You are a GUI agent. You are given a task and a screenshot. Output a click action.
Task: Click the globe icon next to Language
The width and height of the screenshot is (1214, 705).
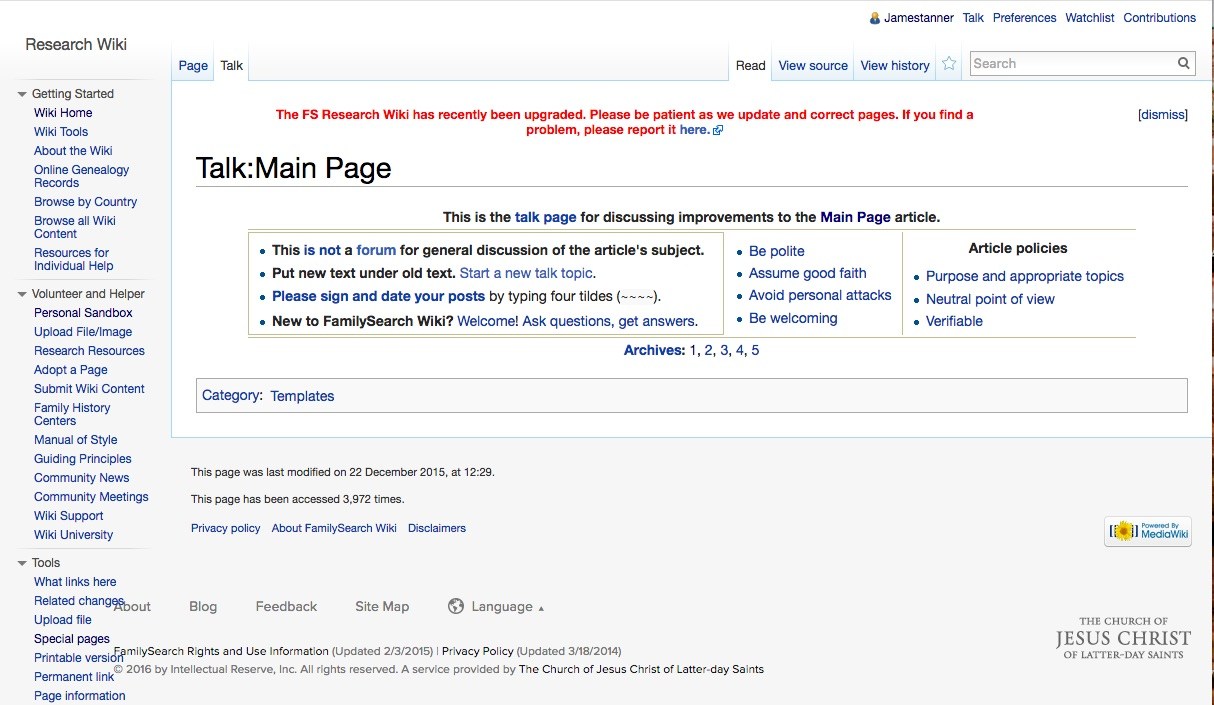pyautogui.click(x=456, y=606)
